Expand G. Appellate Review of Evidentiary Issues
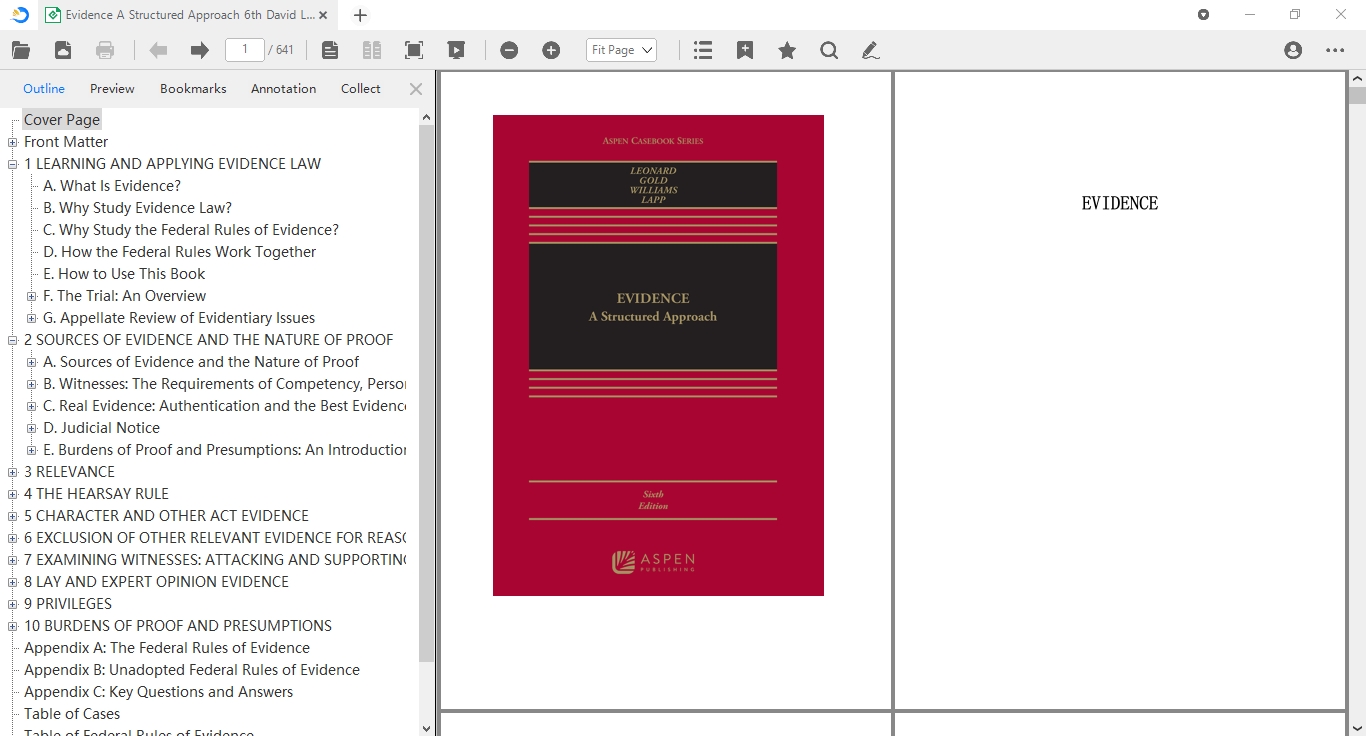 click(x=32, y=318)
